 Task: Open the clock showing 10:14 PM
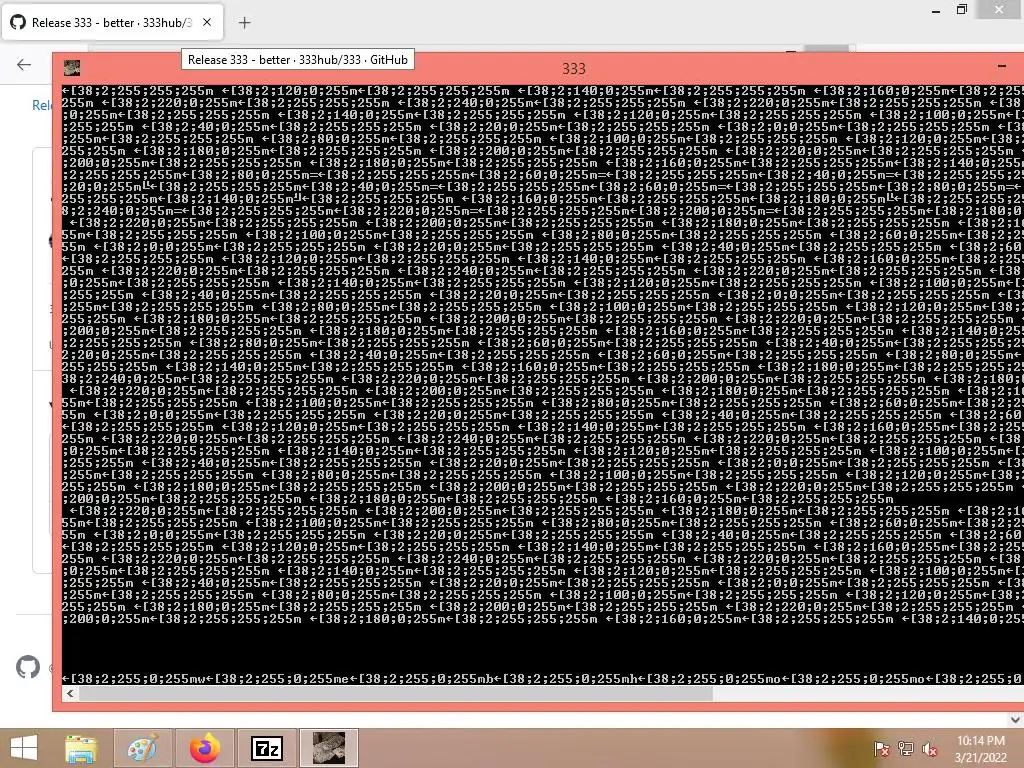tap(980, 749)
